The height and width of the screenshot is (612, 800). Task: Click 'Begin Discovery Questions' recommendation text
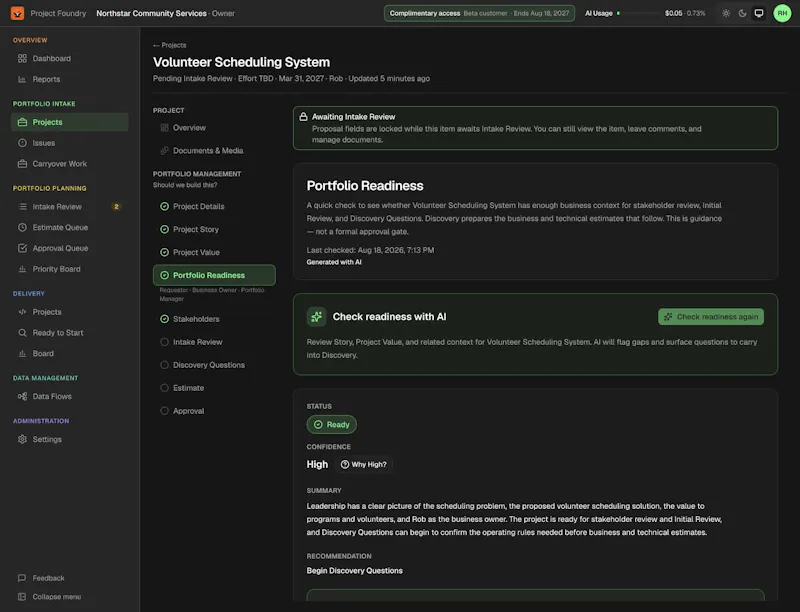355,571
